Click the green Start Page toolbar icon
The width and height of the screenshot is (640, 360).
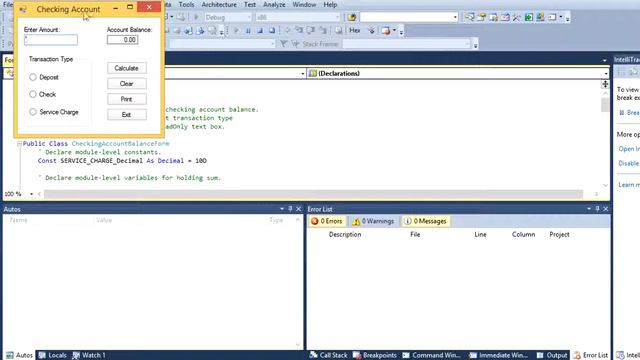click(529, 17)
